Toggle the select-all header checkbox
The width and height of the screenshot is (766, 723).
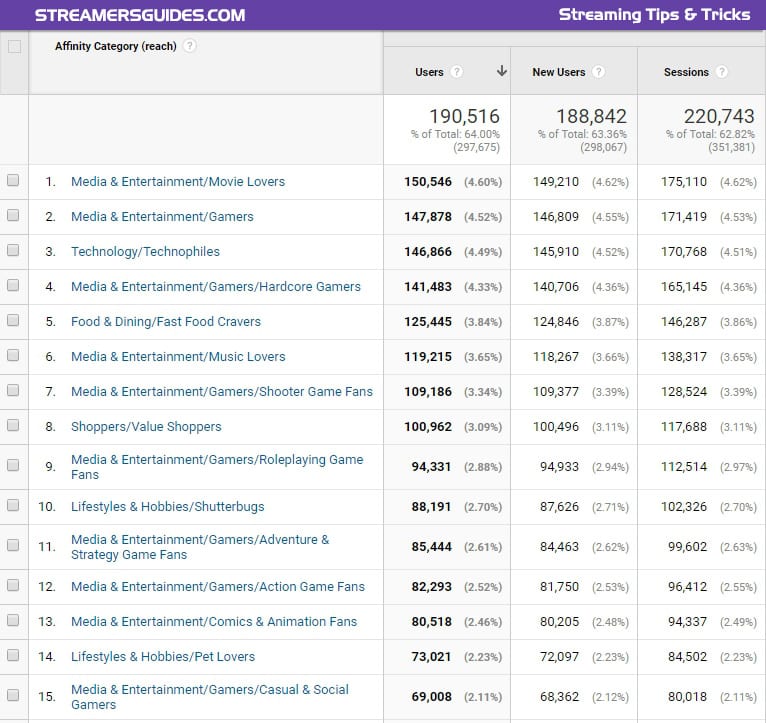tap(14, 46)
